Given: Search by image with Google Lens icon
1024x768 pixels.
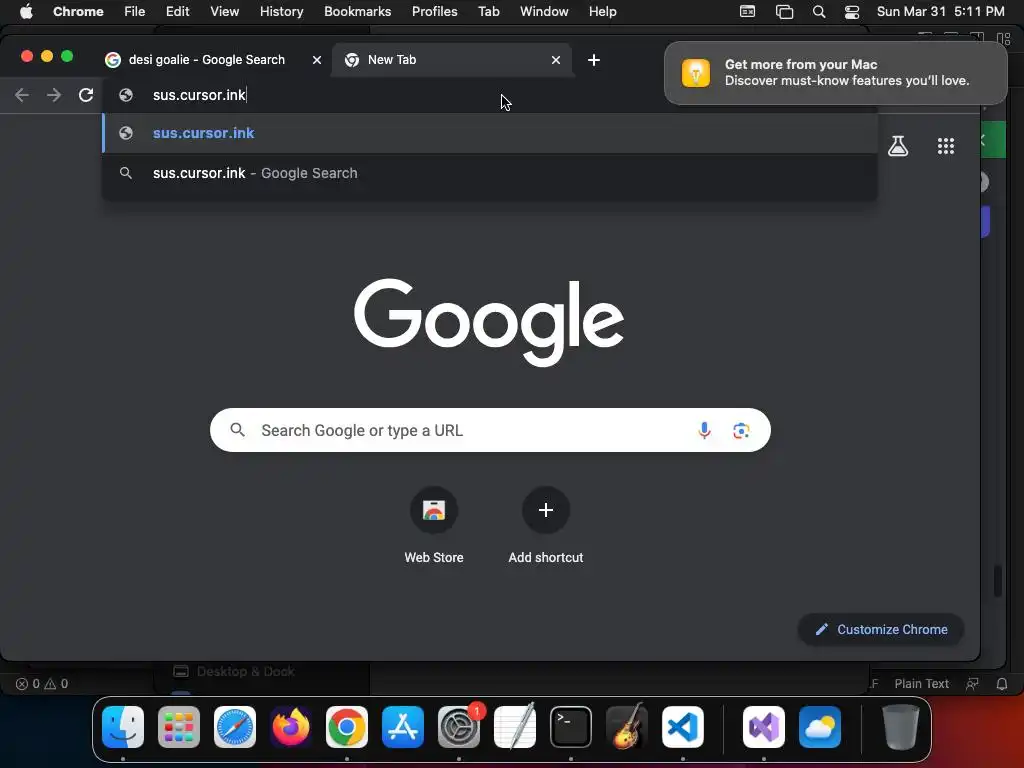Looking at the screenshot, I should [741, 430].
